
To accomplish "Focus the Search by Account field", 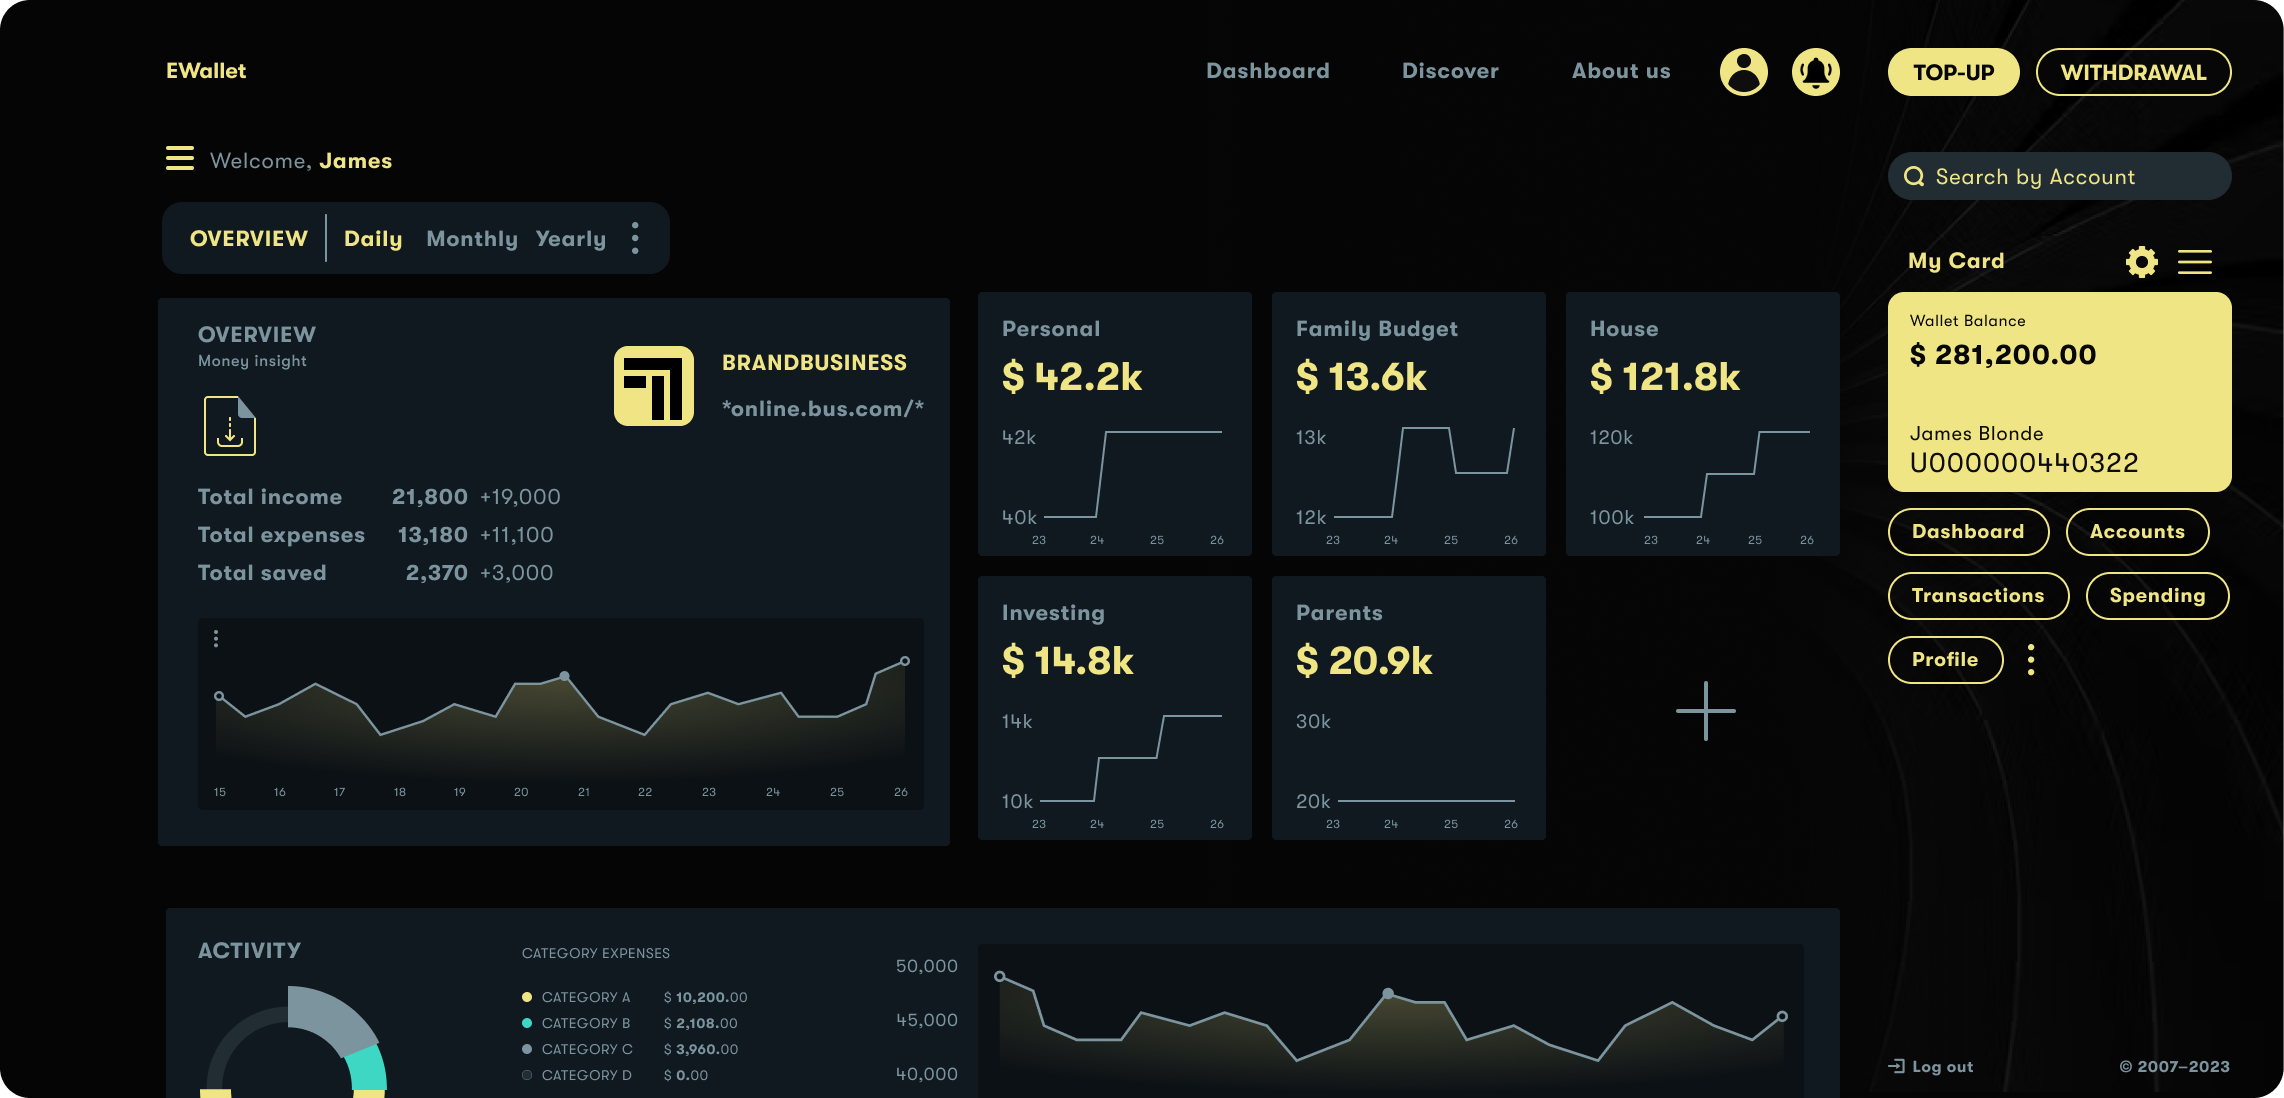I will click(2059, 176).
